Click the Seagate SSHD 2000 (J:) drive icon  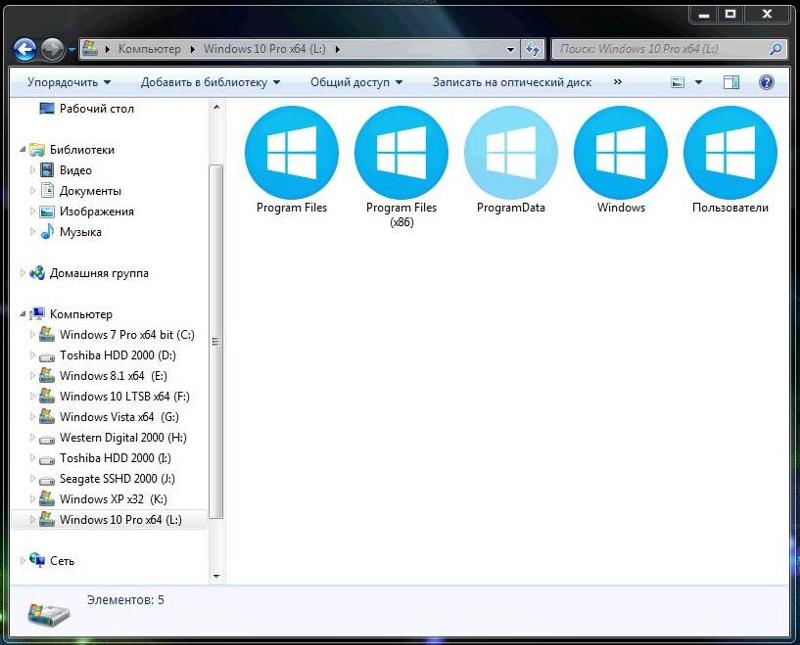click(47, 480)
